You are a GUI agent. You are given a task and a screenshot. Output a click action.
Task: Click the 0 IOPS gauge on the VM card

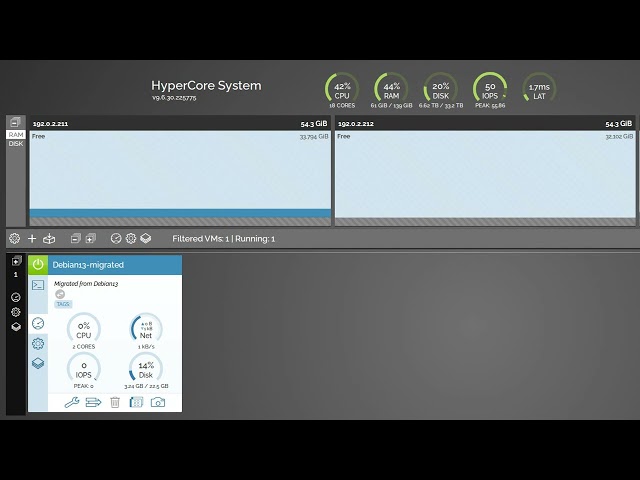coord(84,369)
